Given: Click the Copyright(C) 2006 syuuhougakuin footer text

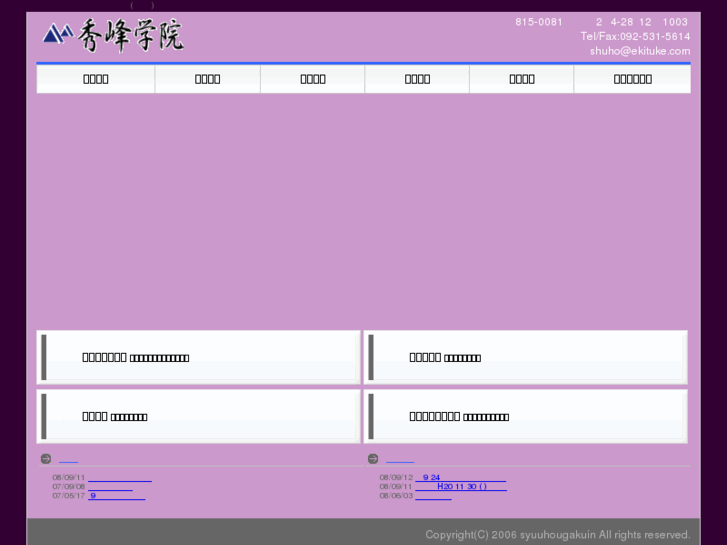Looking at the screenshot, I should point(558,535).
